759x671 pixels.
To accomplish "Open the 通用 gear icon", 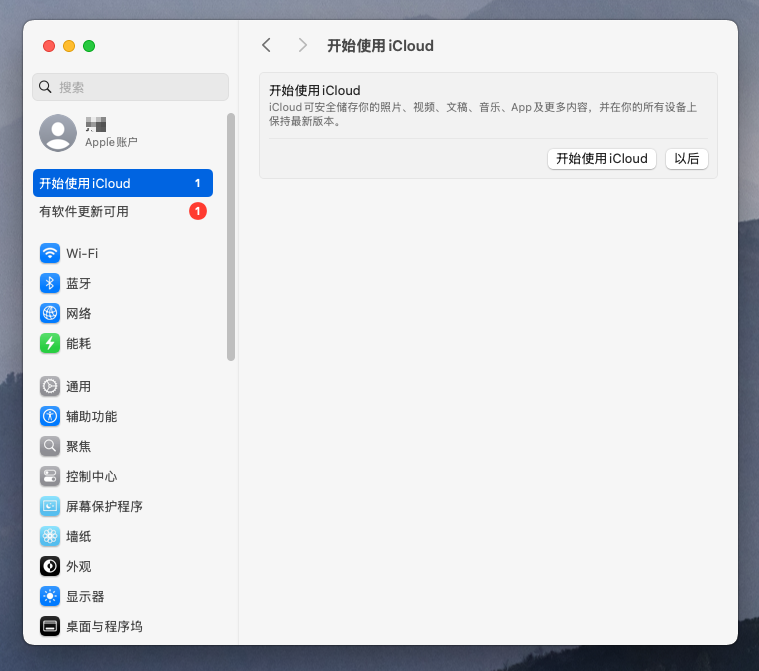I will coord(50,386).
